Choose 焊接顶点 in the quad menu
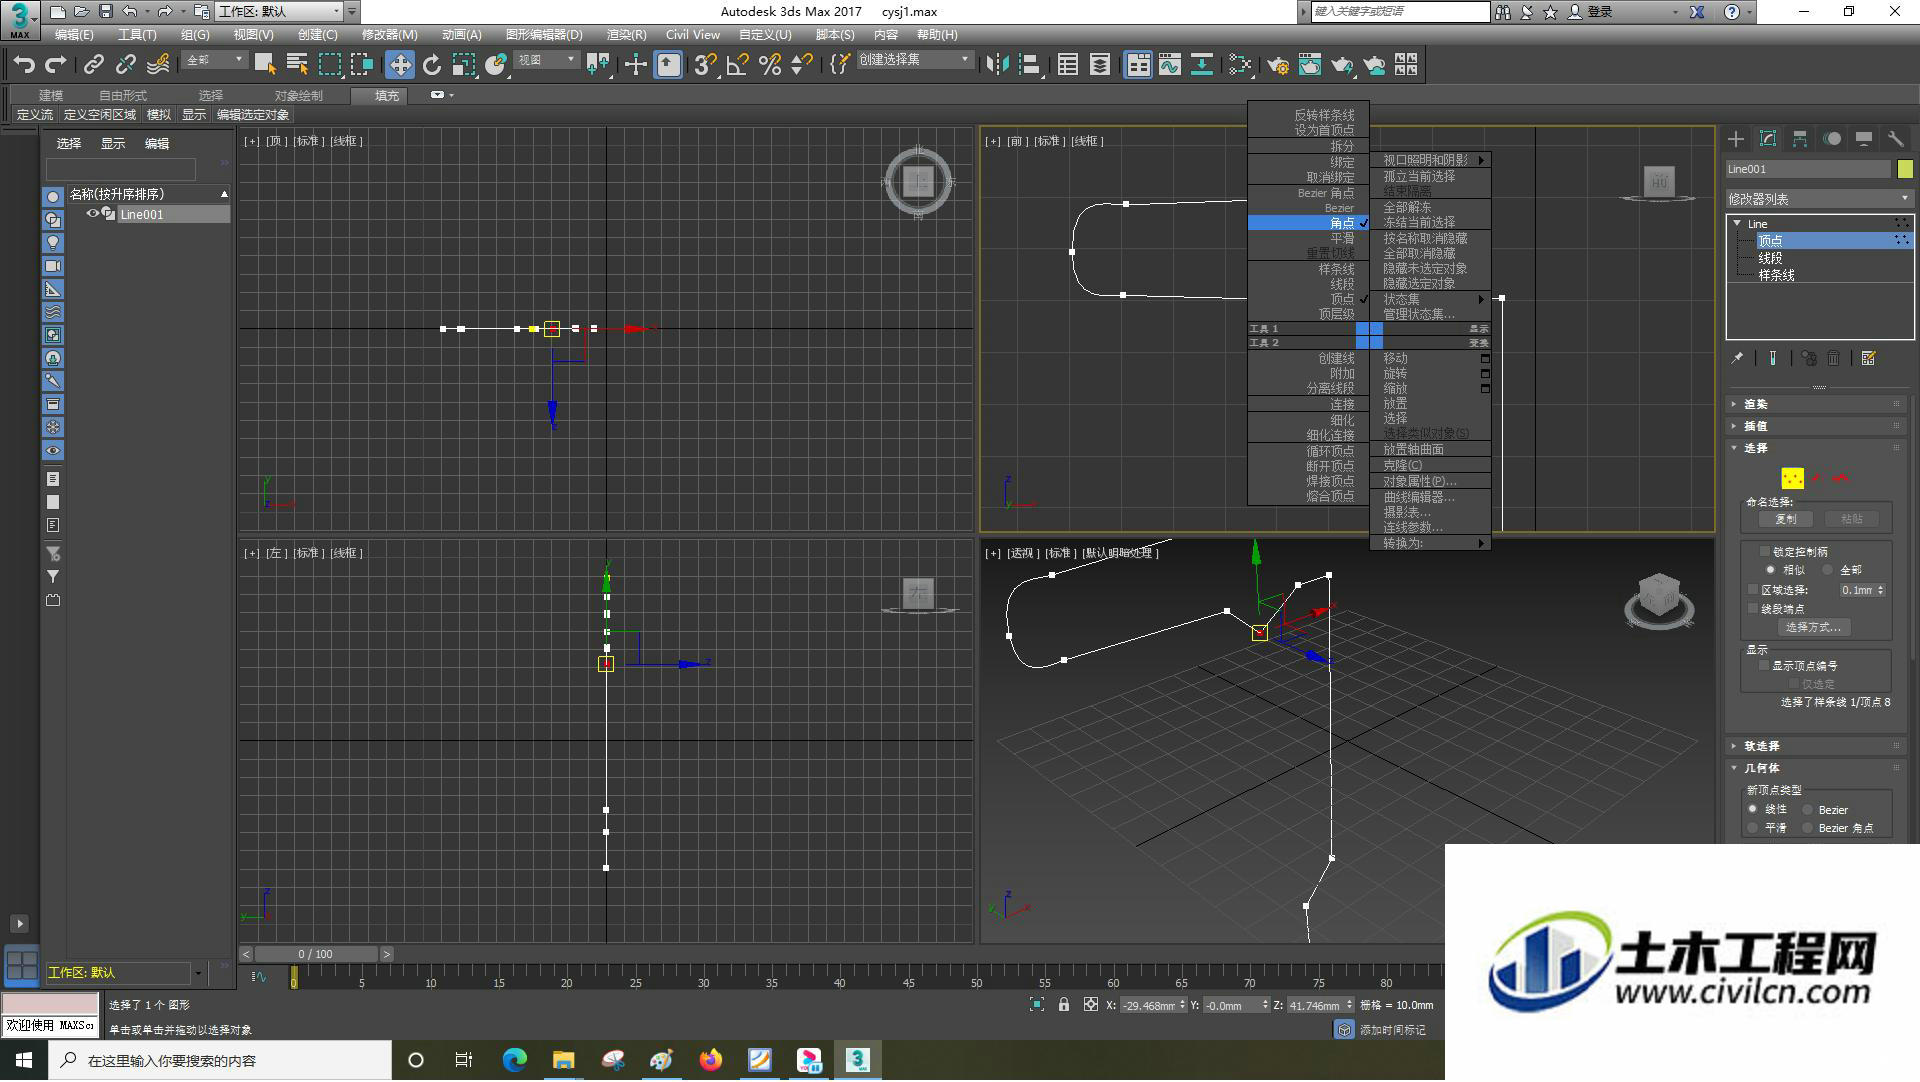This screenshot has height=1082, width=1920. click(1330, 481)
